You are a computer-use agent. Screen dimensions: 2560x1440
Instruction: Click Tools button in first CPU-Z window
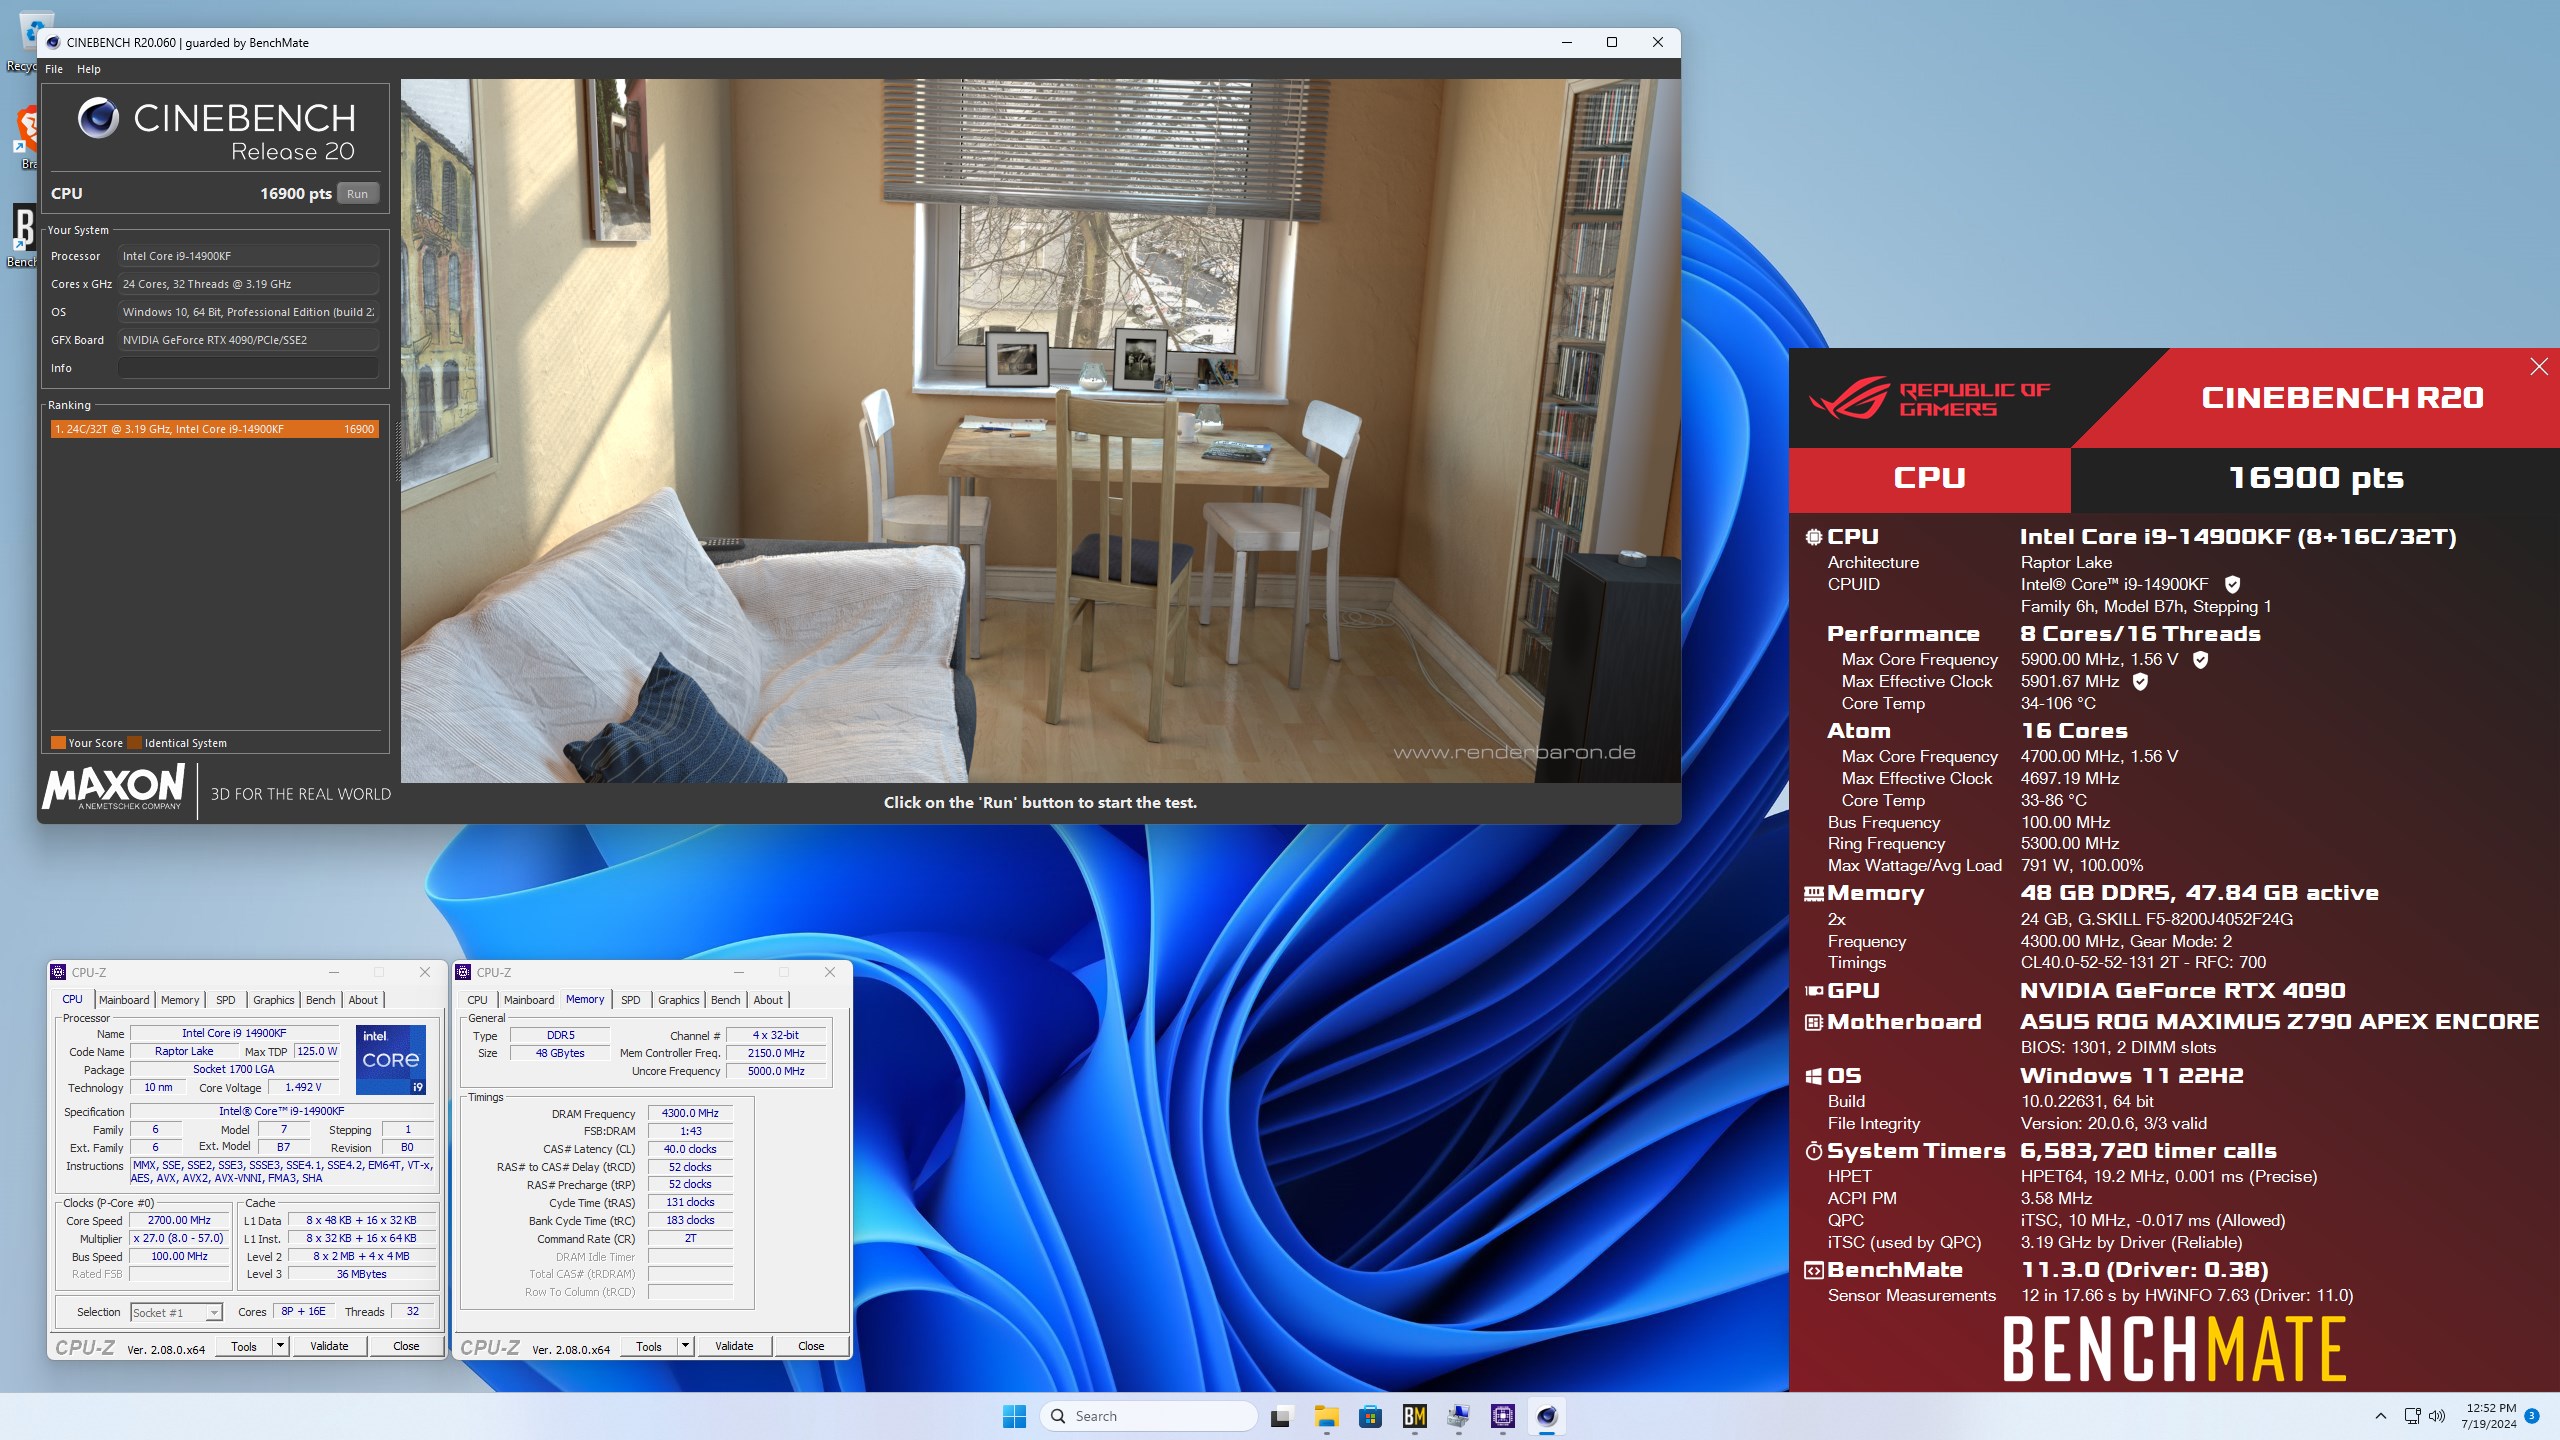[x=244, y=1346]
